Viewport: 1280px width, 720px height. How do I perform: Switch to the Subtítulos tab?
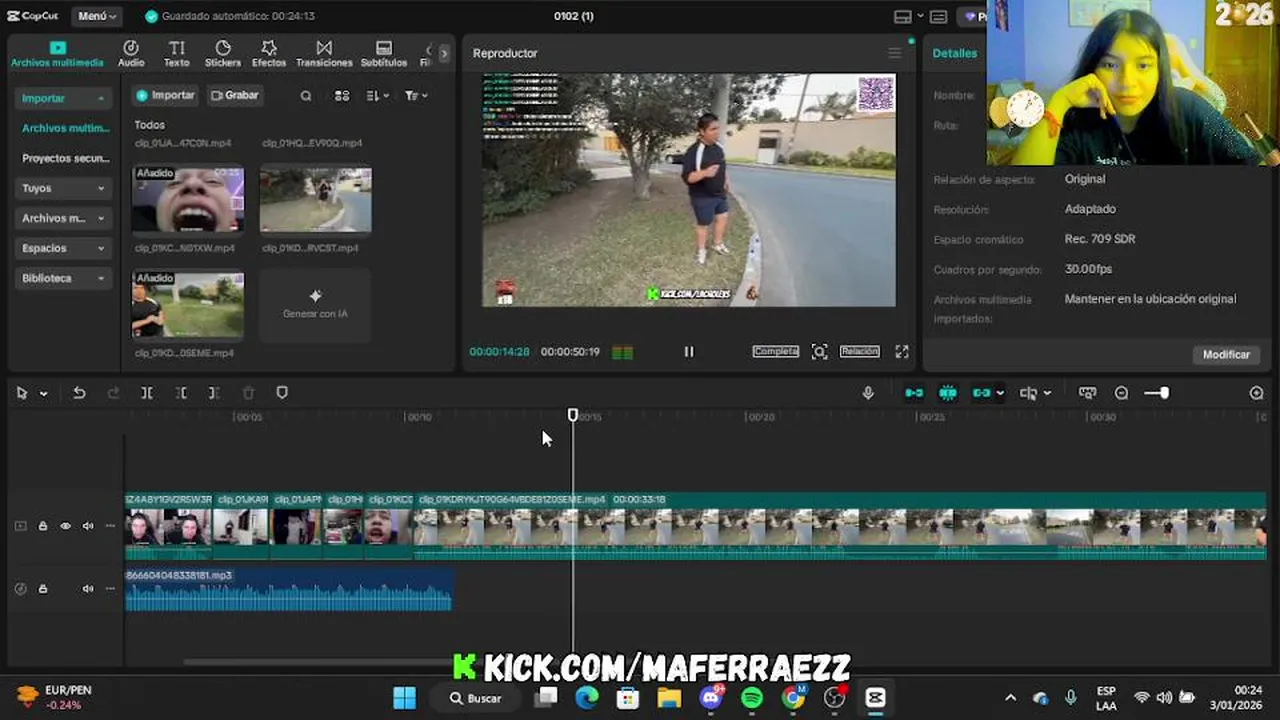[384, 54]
